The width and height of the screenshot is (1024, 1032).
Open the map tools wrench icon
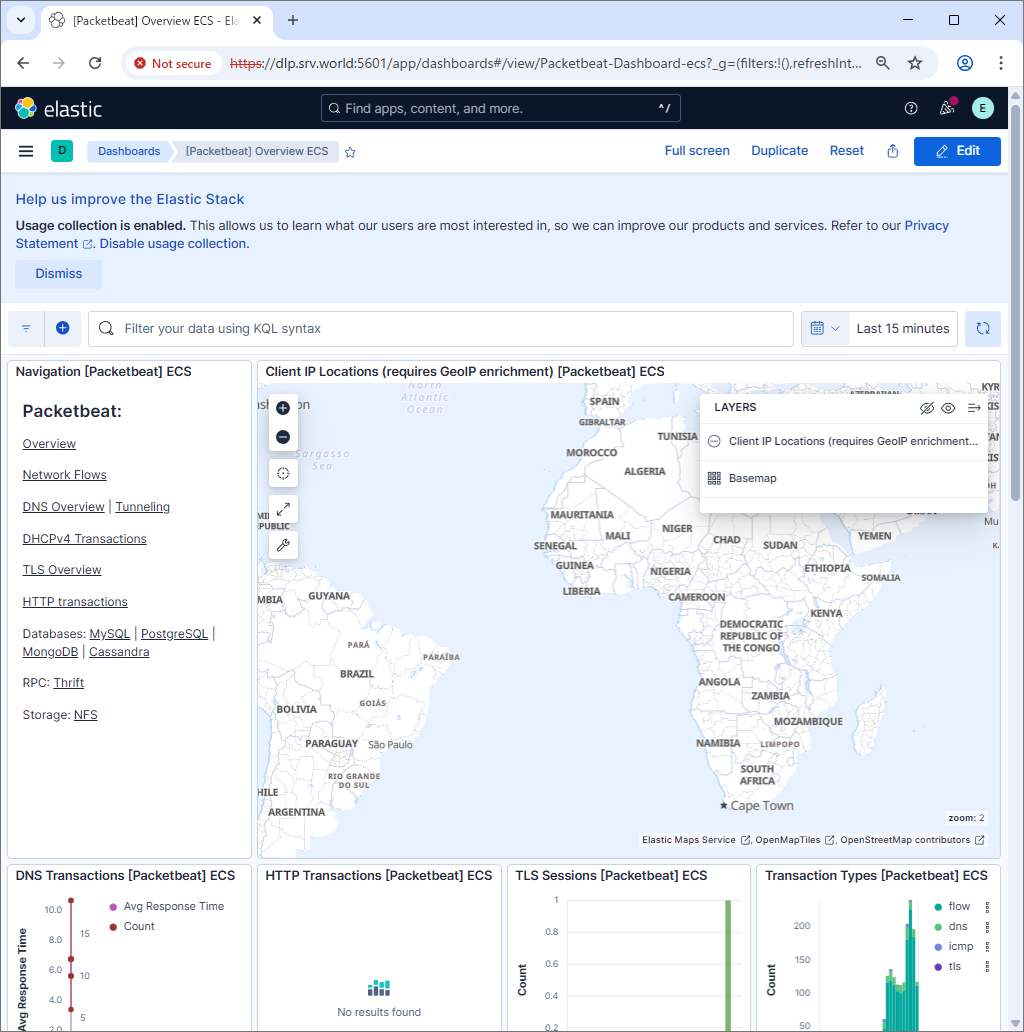pyautogui.click(x=283, y=545)
